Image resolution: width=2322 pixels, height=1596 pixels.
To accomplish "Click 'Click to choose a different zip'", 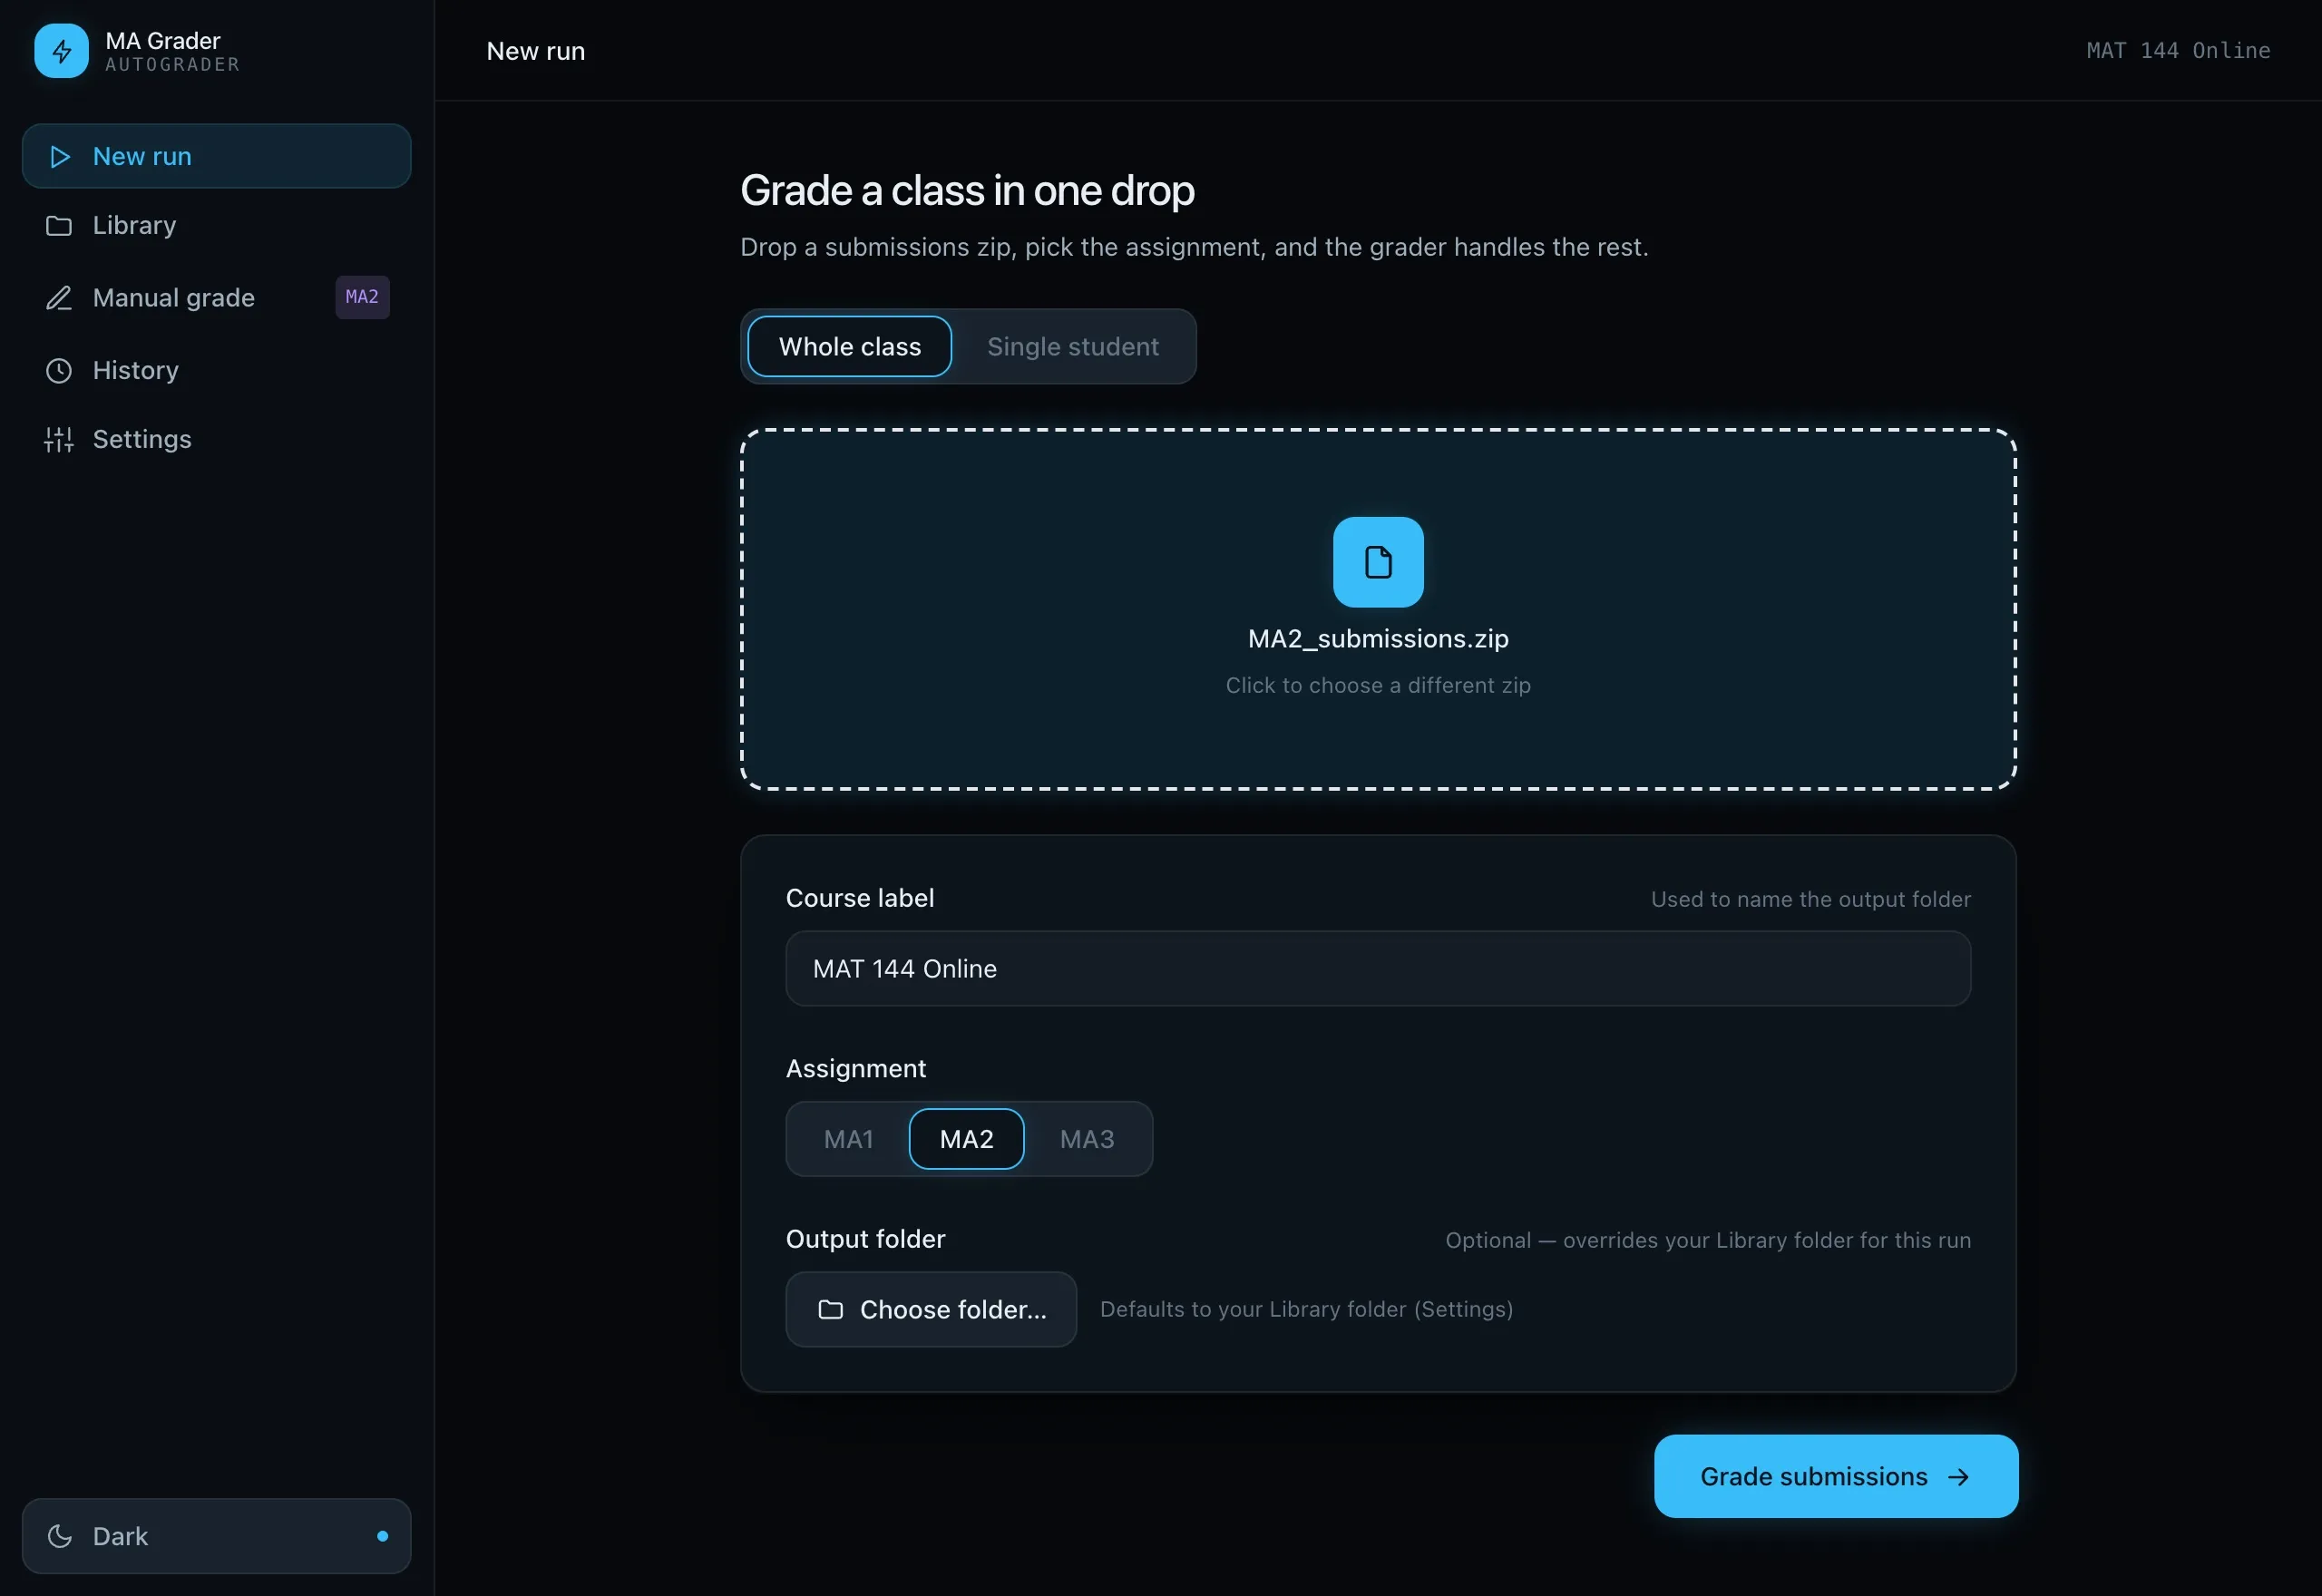I will pyautogui.click(x=1378, y=686).
